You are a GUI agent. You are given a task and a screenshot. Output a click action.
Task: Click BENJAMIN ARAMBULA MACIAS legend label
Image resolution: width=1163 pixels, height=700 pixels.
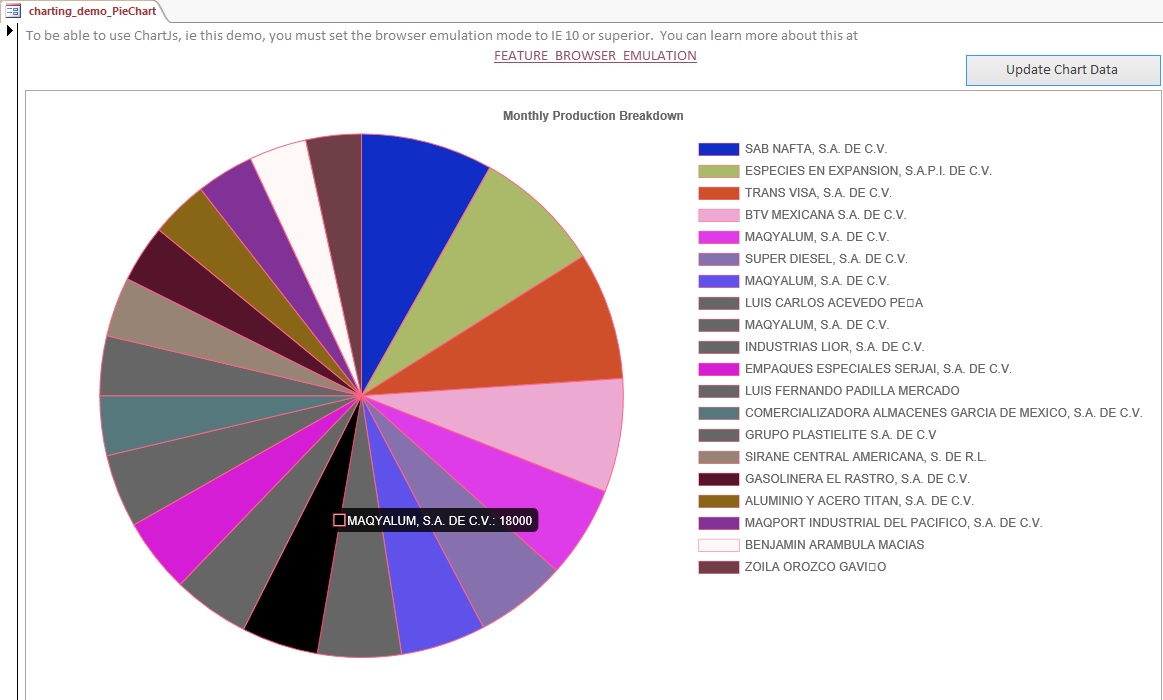click(834, 545)
